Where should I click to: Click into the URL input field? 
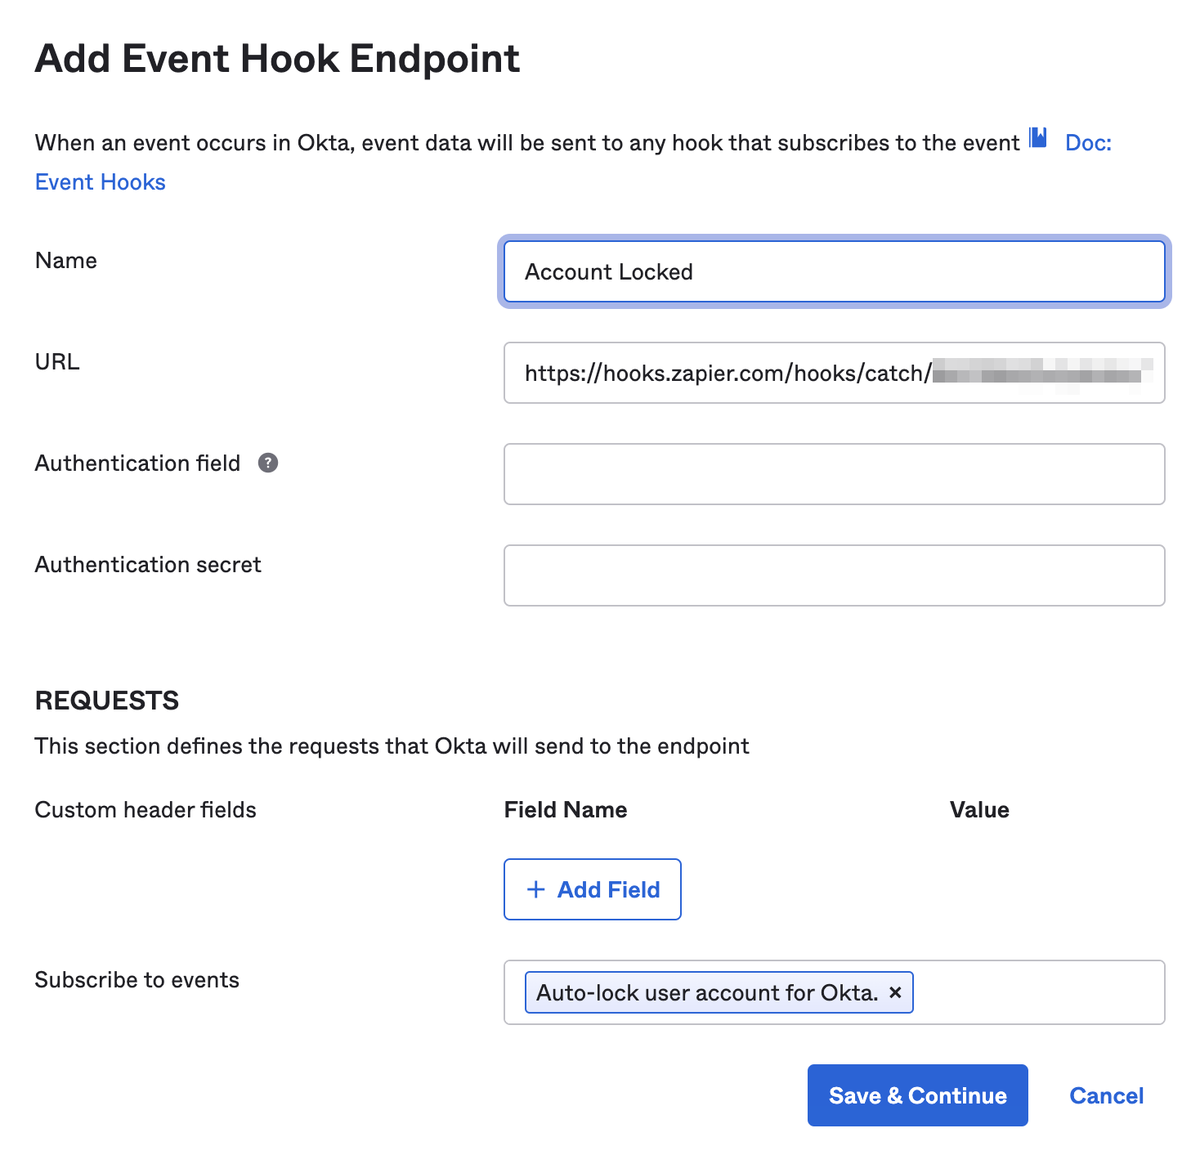pyautogui.click(x=834, y=373)
